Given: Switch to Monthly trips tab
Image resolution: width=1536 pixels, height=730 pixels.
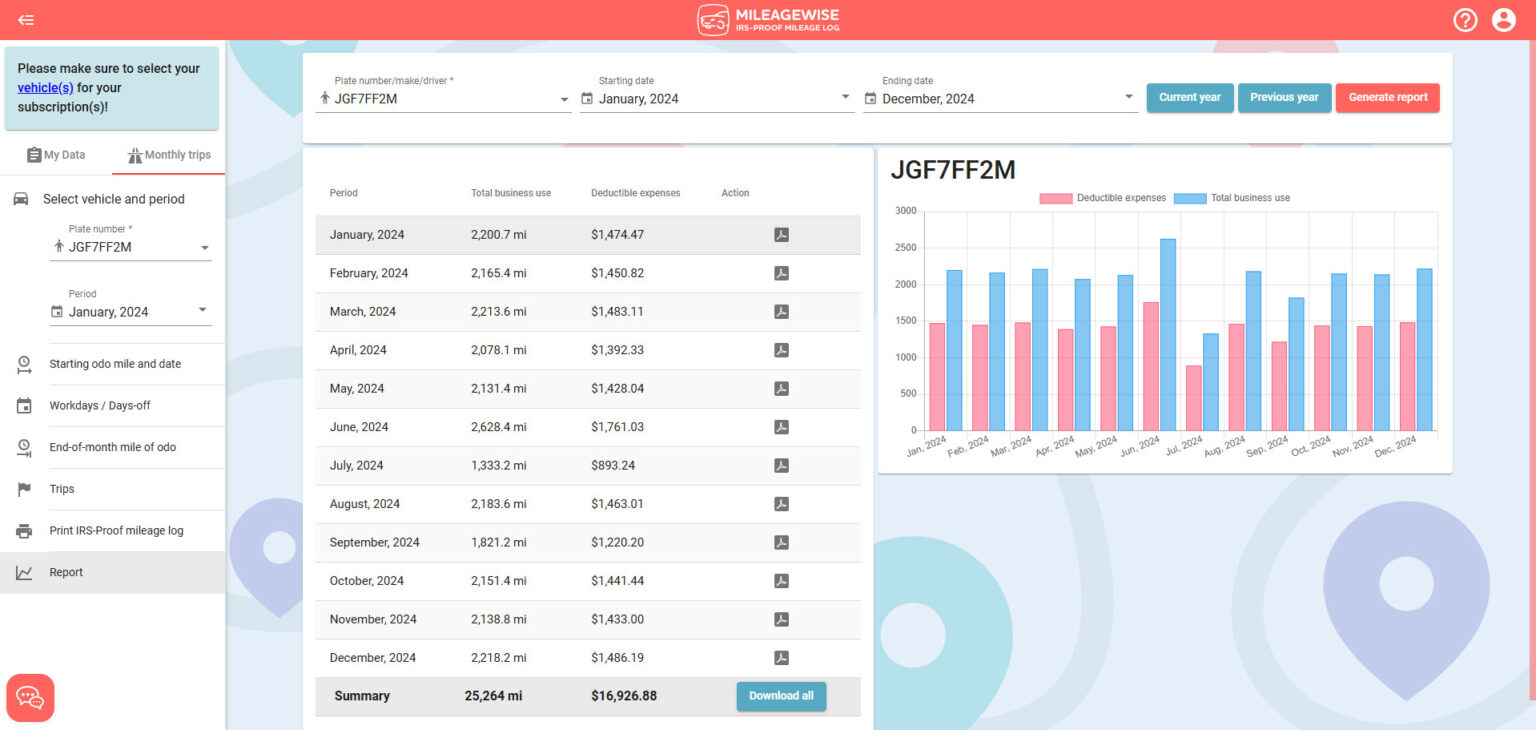Looking at the screenshot, I should pos(169,155).
